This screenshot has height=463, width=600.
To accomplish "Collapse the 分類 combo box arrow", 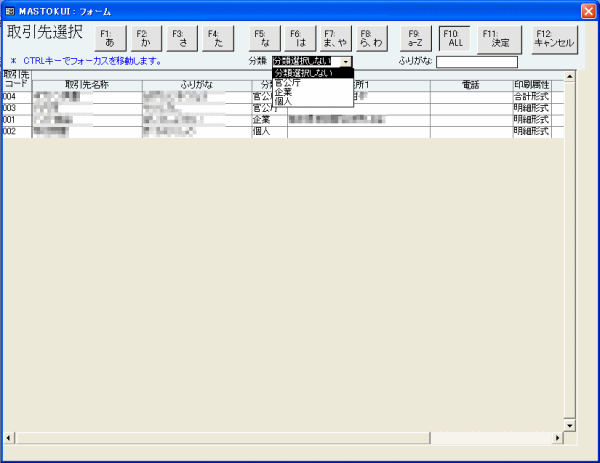I will 346,62.
